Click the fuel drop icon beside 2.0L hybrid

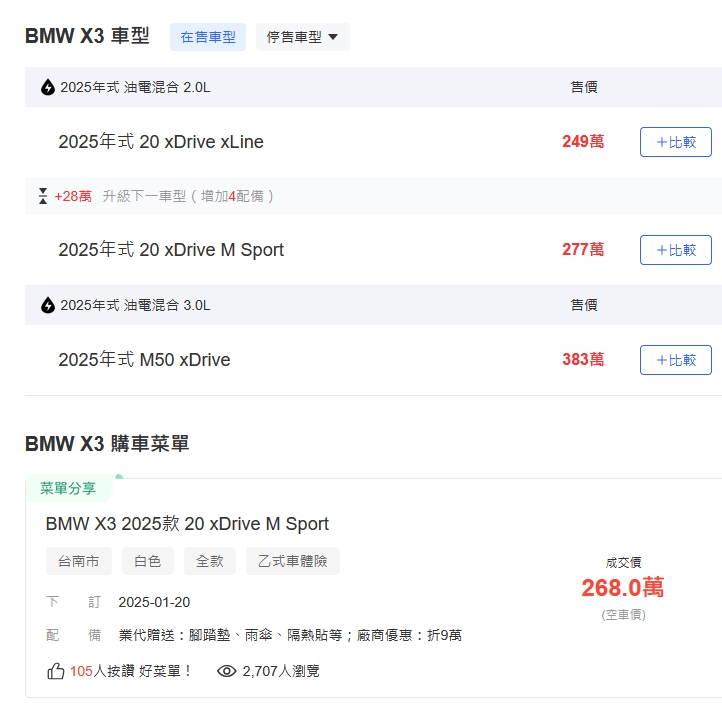point(48,87)
